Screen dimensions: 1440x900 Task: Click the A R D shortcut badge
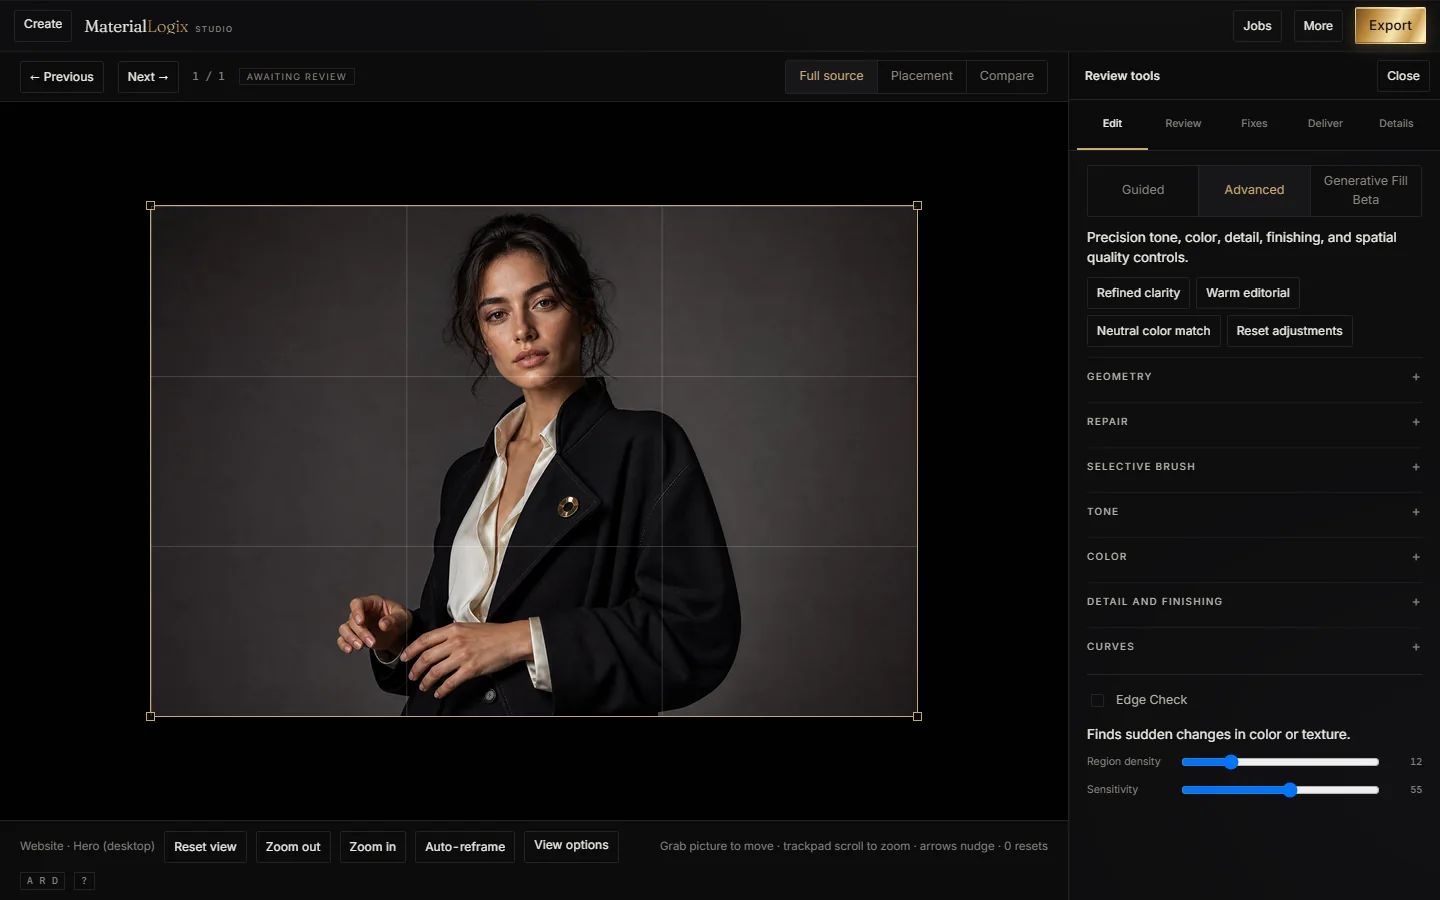tap(43, 881)
